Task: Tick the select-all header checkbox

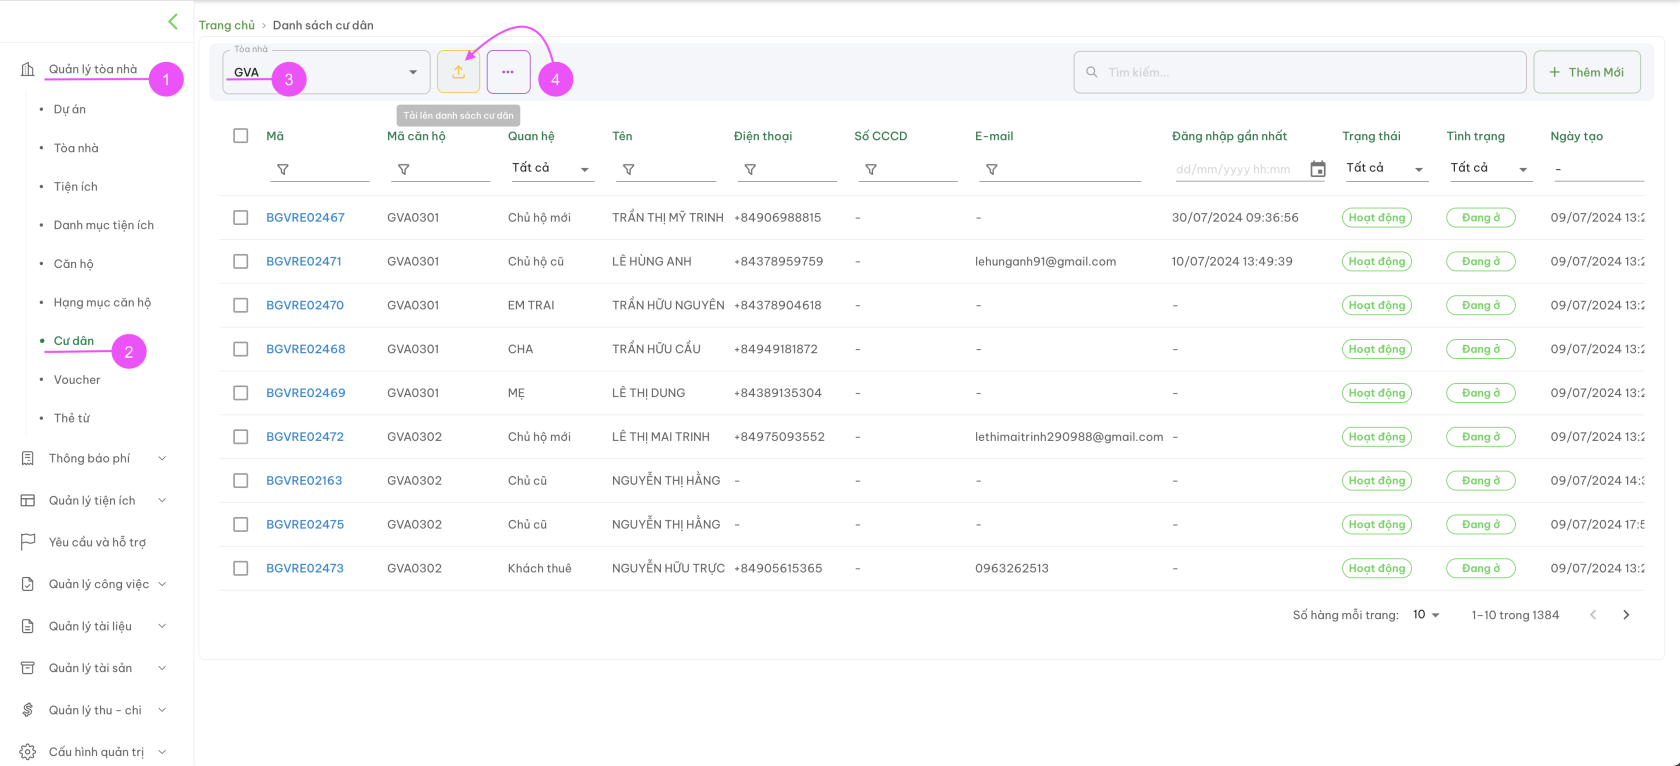Action: [241, 135]
